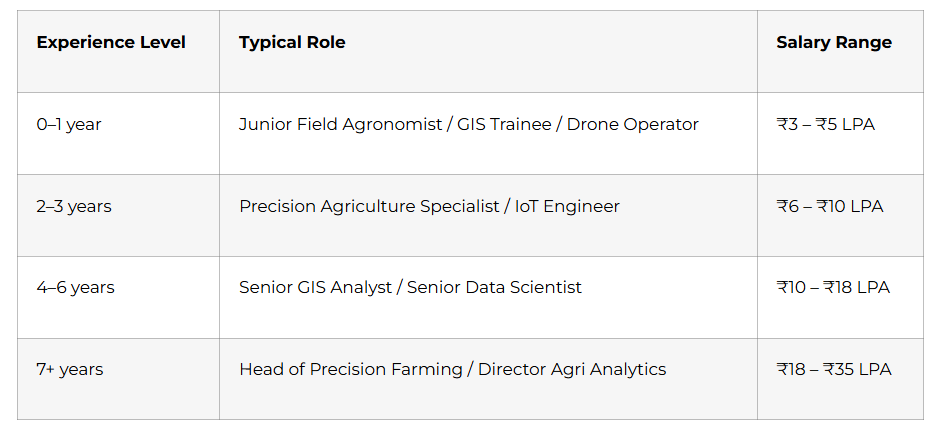The image size is (942, 432).
Task: Click the Junior Field Agronomist role text
Action: 341,124
